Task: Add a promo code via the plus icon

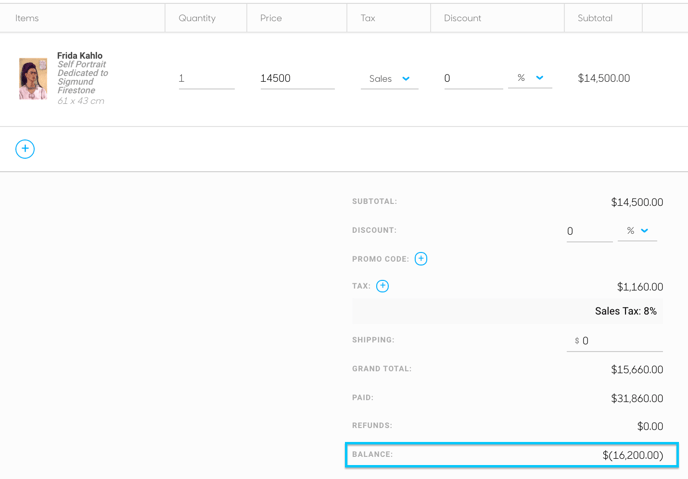Action: pos(421,259)
